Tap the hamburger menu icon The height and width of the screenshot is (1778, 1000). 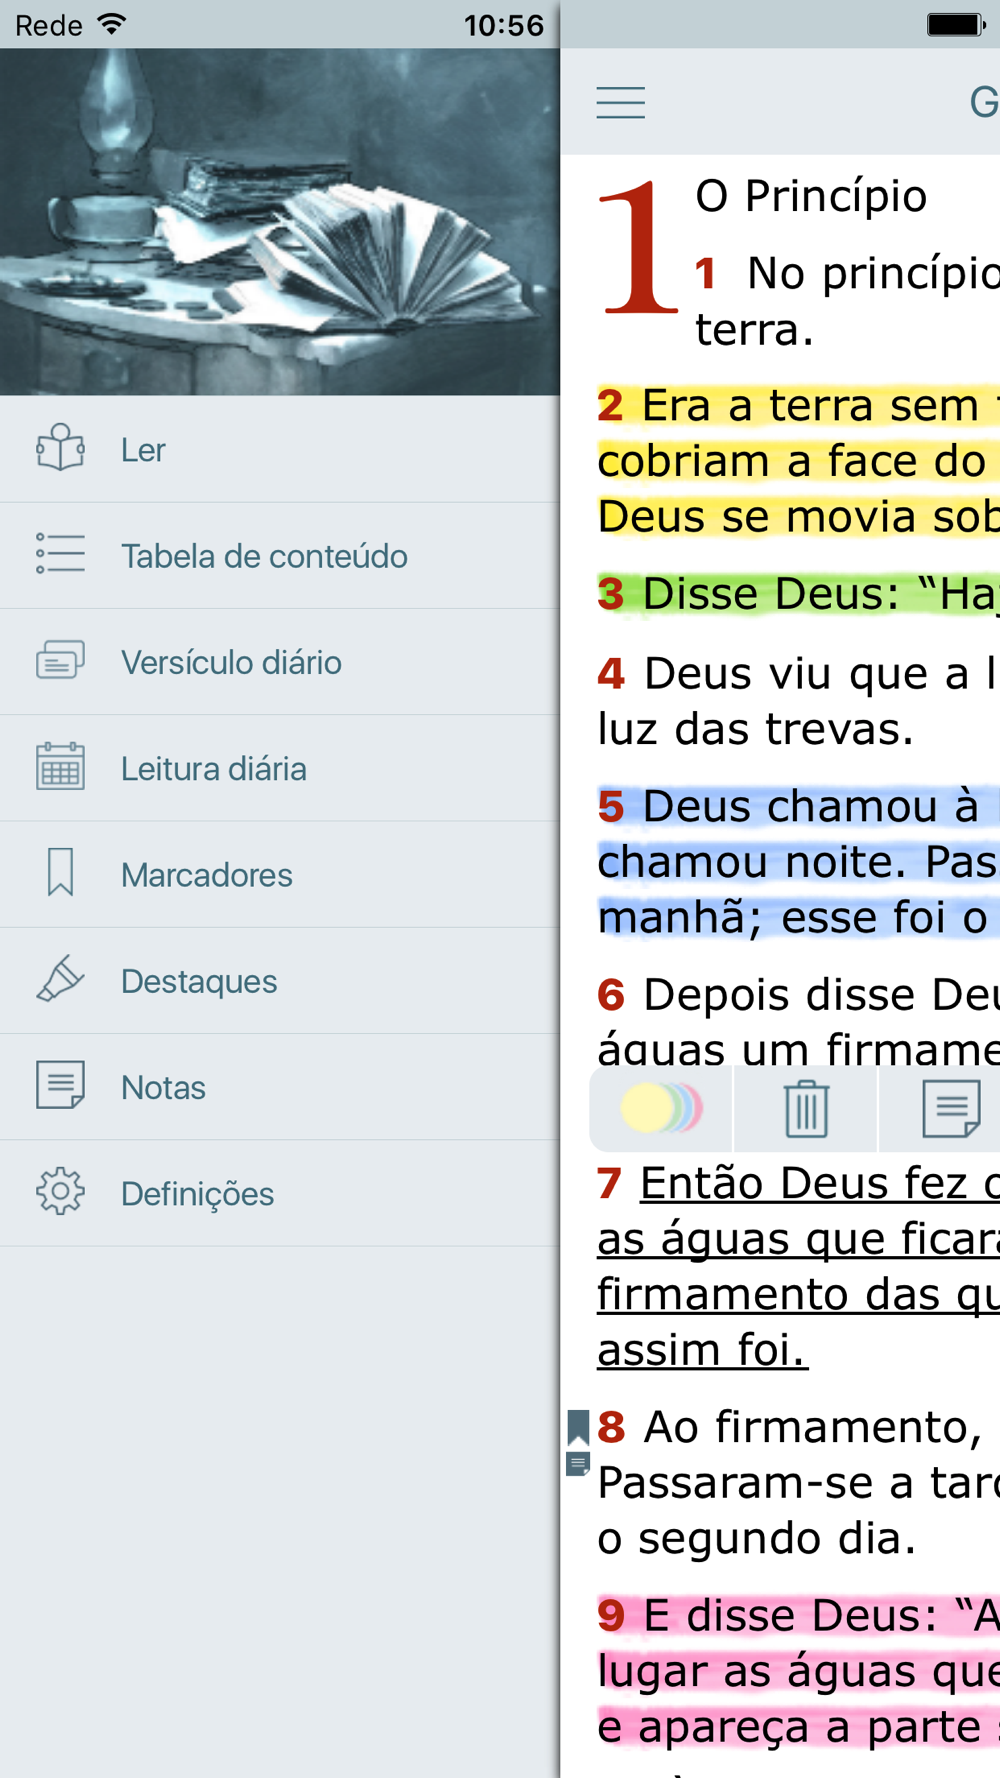620,103
